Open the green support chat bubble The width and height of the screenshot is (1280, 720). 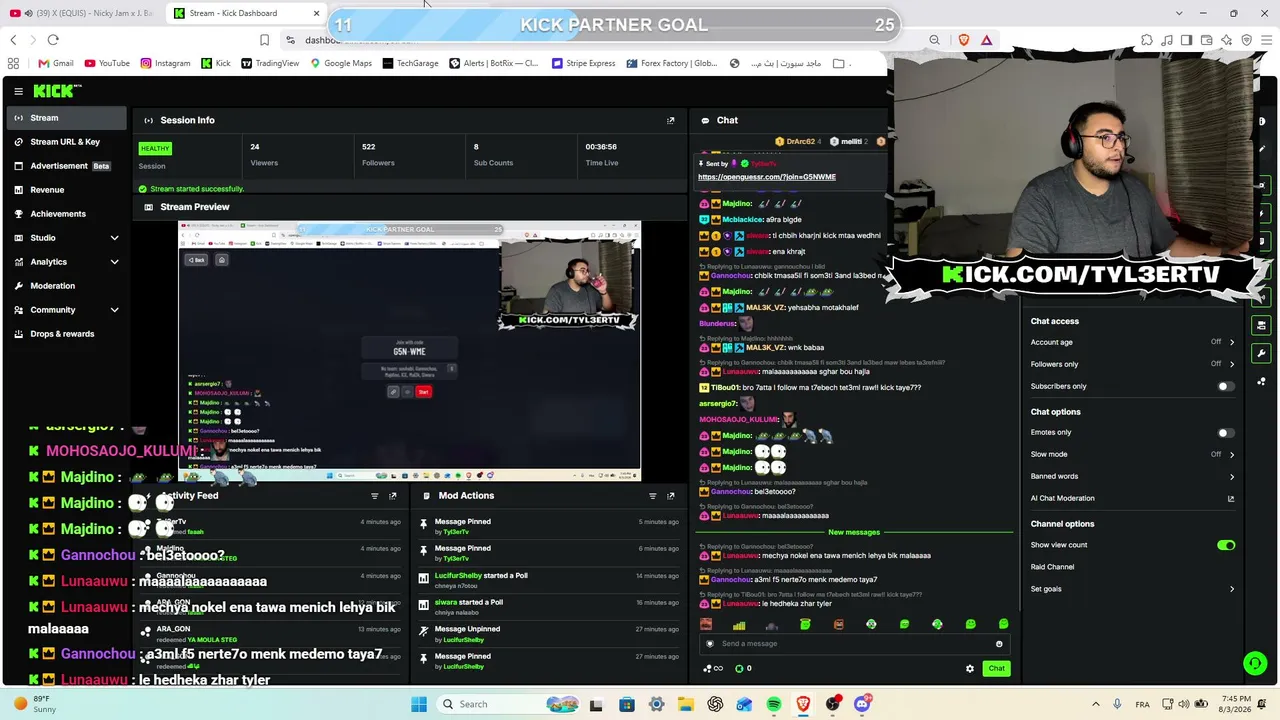(x=1254, y=664)
